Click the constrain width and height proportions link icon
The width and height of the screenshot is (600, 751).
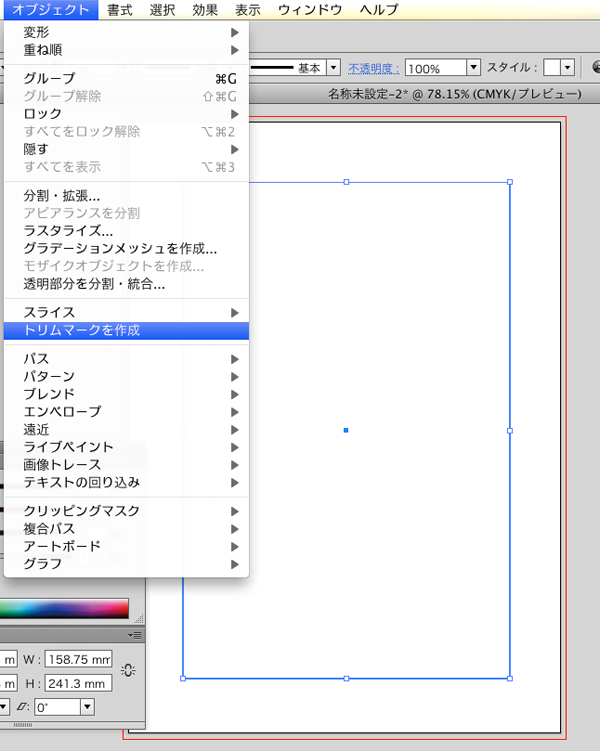click(x=128, y=671)
